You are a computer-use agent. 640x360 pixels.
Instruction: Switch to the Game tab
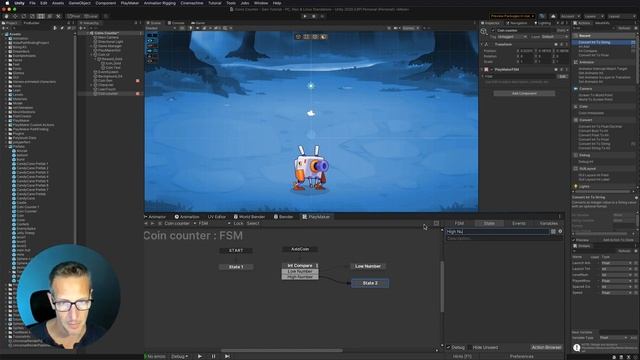coord(199,23)
